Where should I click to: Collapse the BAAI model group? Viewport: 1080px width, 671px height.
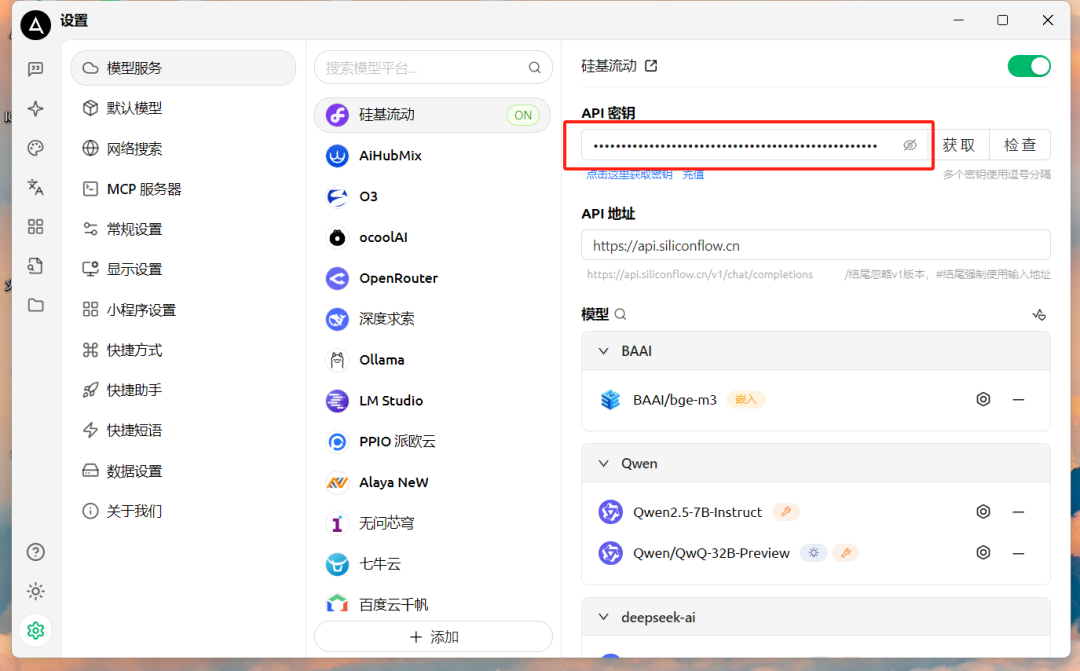(603, 351)
